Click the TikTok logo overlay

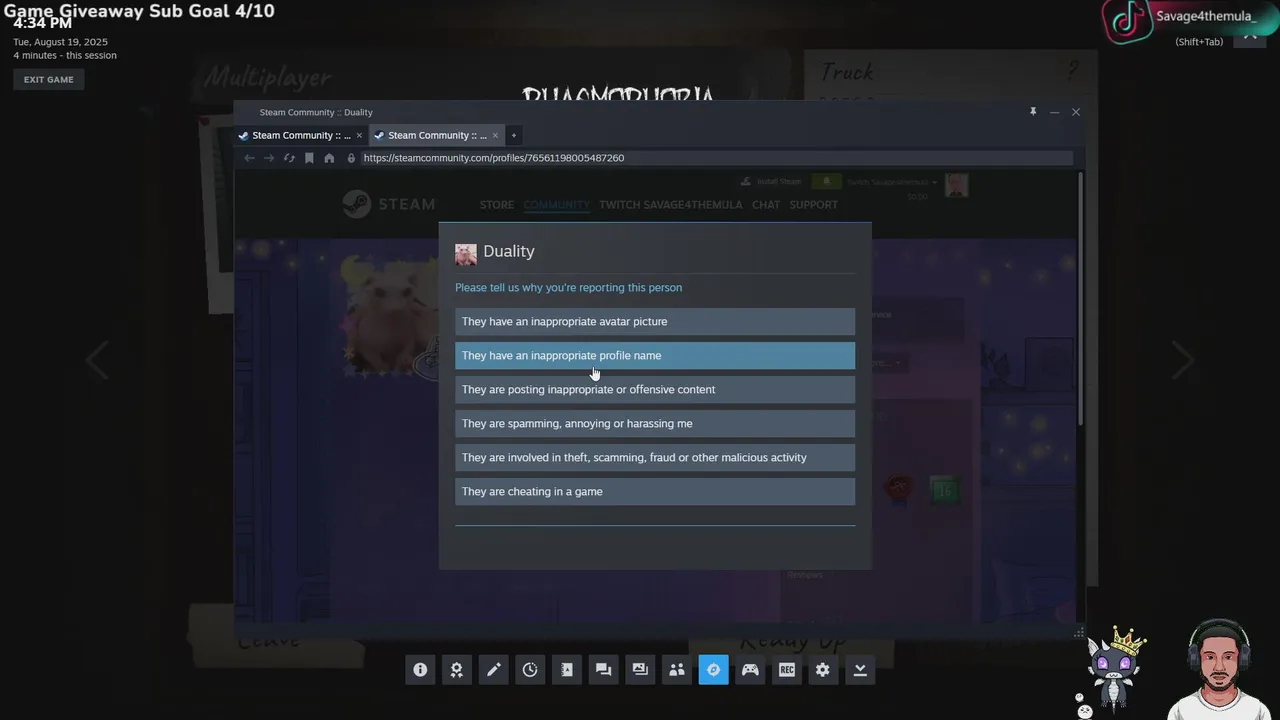(1127, 22)
